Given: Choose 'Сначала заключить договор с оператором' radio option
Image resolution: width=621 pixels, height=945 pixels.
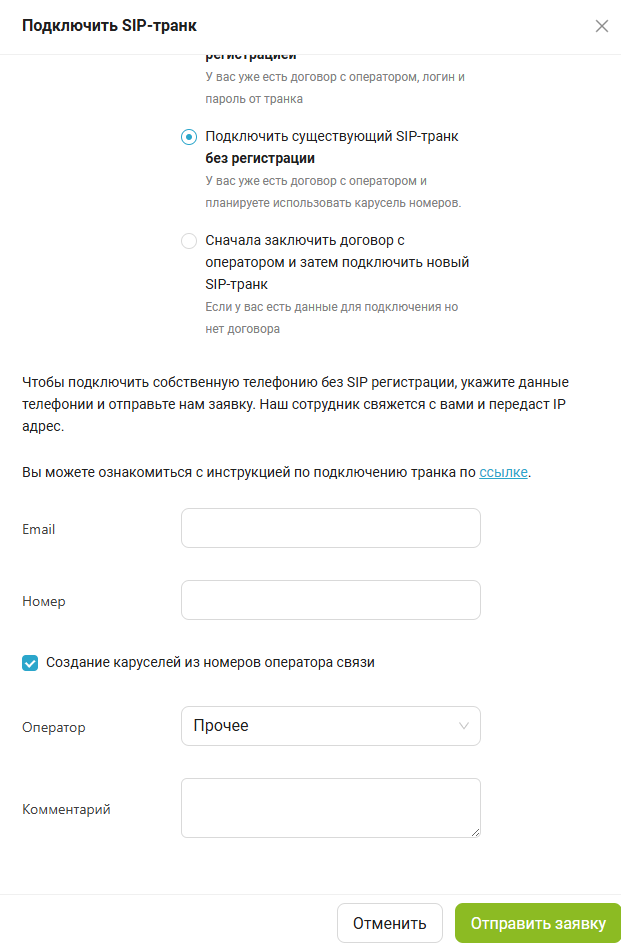Looking at the screenshot, I should point(189,241).
